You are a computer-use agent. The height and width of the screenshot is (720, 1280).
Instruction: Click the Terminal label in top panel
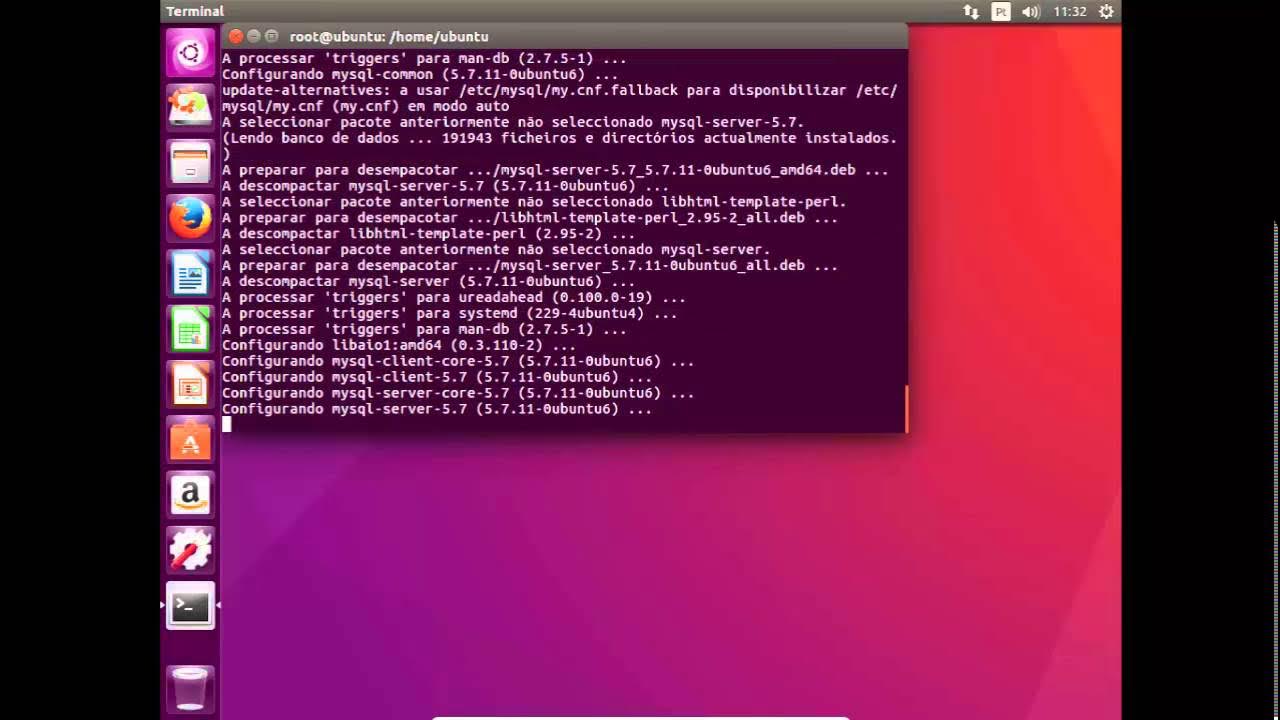(195, 11)
